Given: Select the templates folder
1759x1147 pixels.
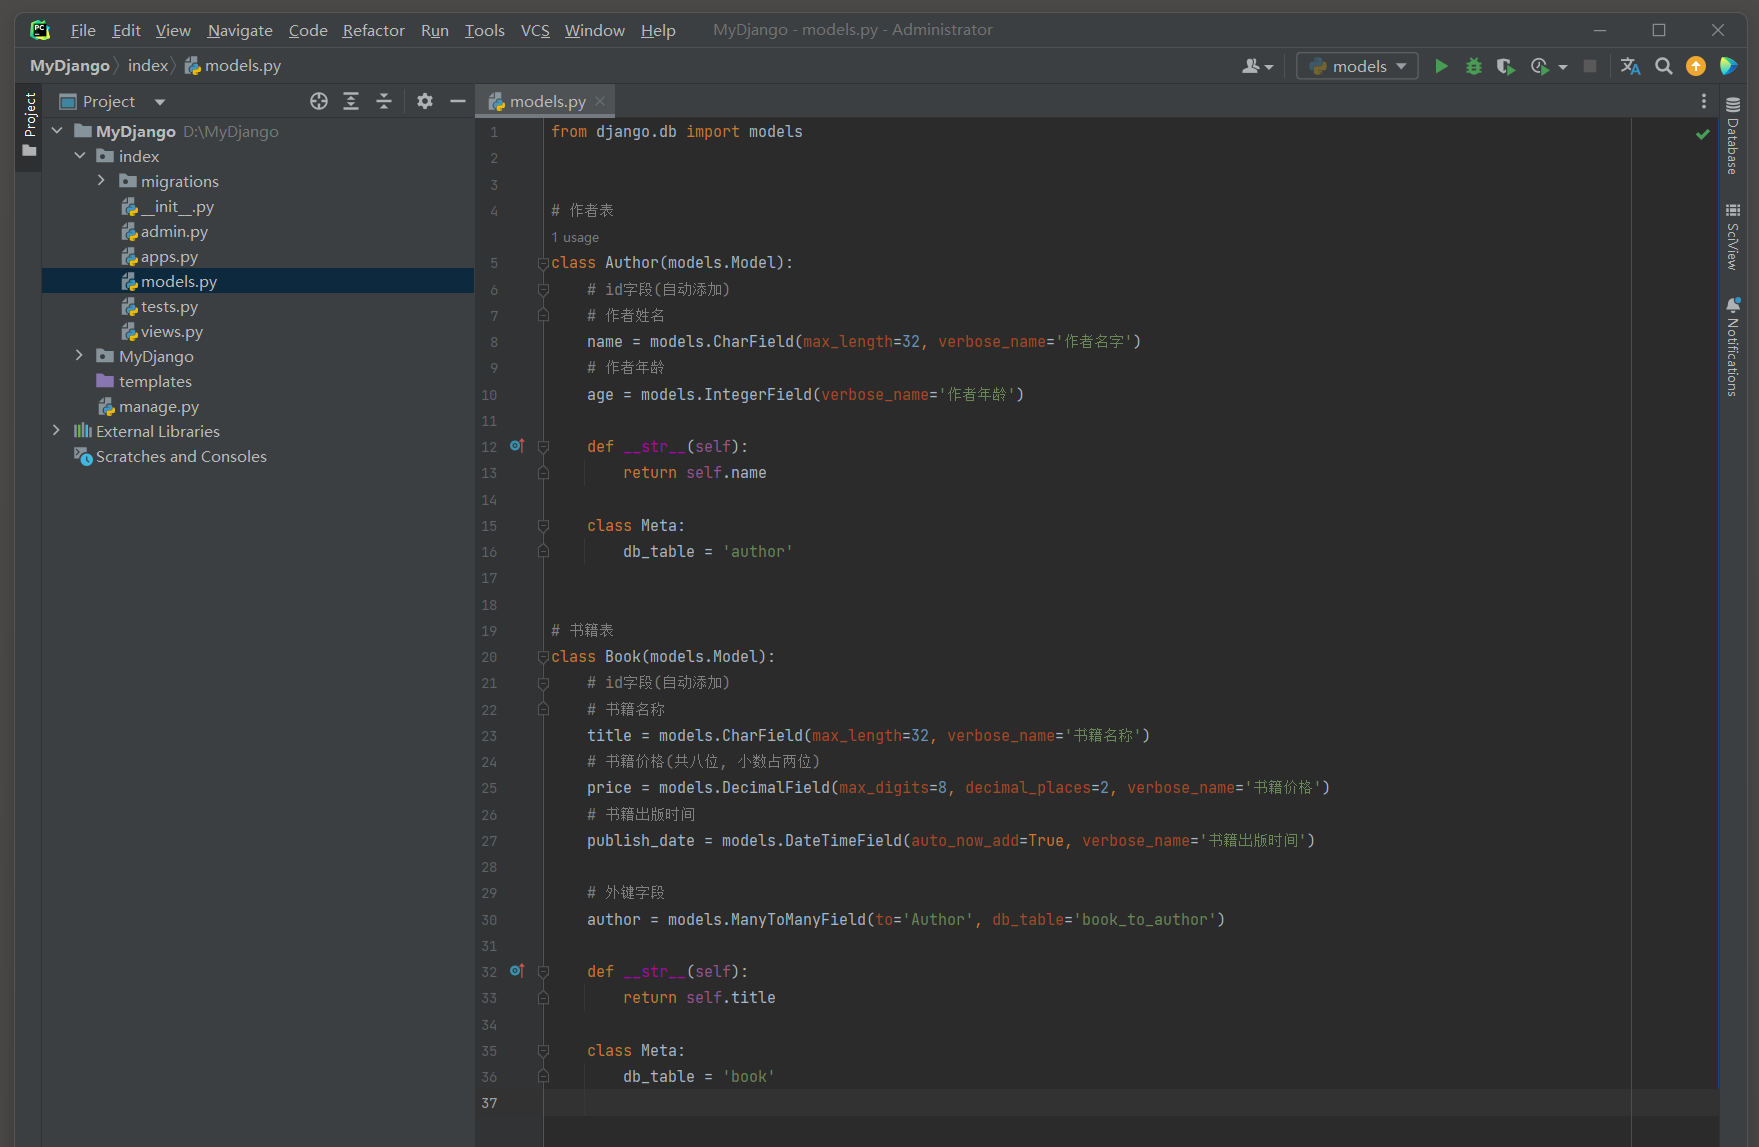Looking at the screenshot, I should (155, 381).
